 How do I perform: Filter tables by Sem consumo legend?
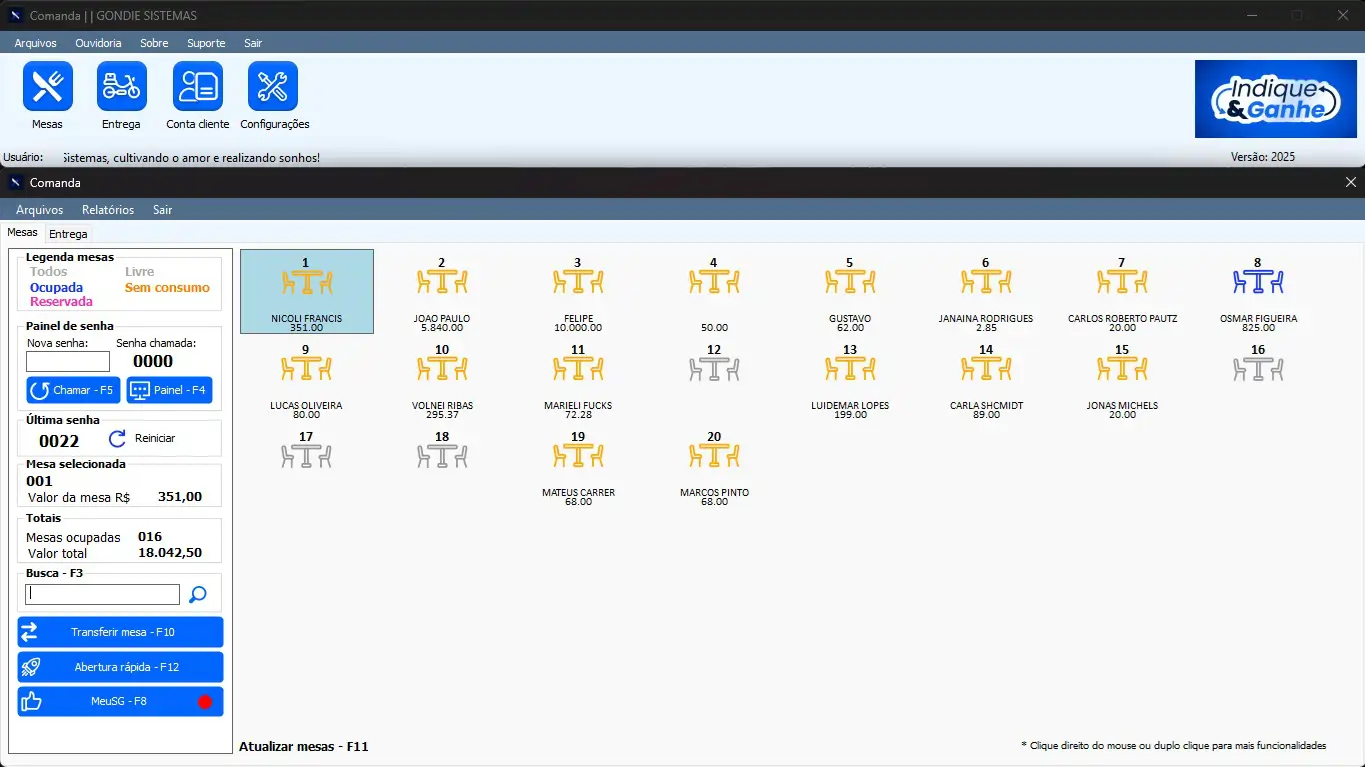(x=167, y=287)
